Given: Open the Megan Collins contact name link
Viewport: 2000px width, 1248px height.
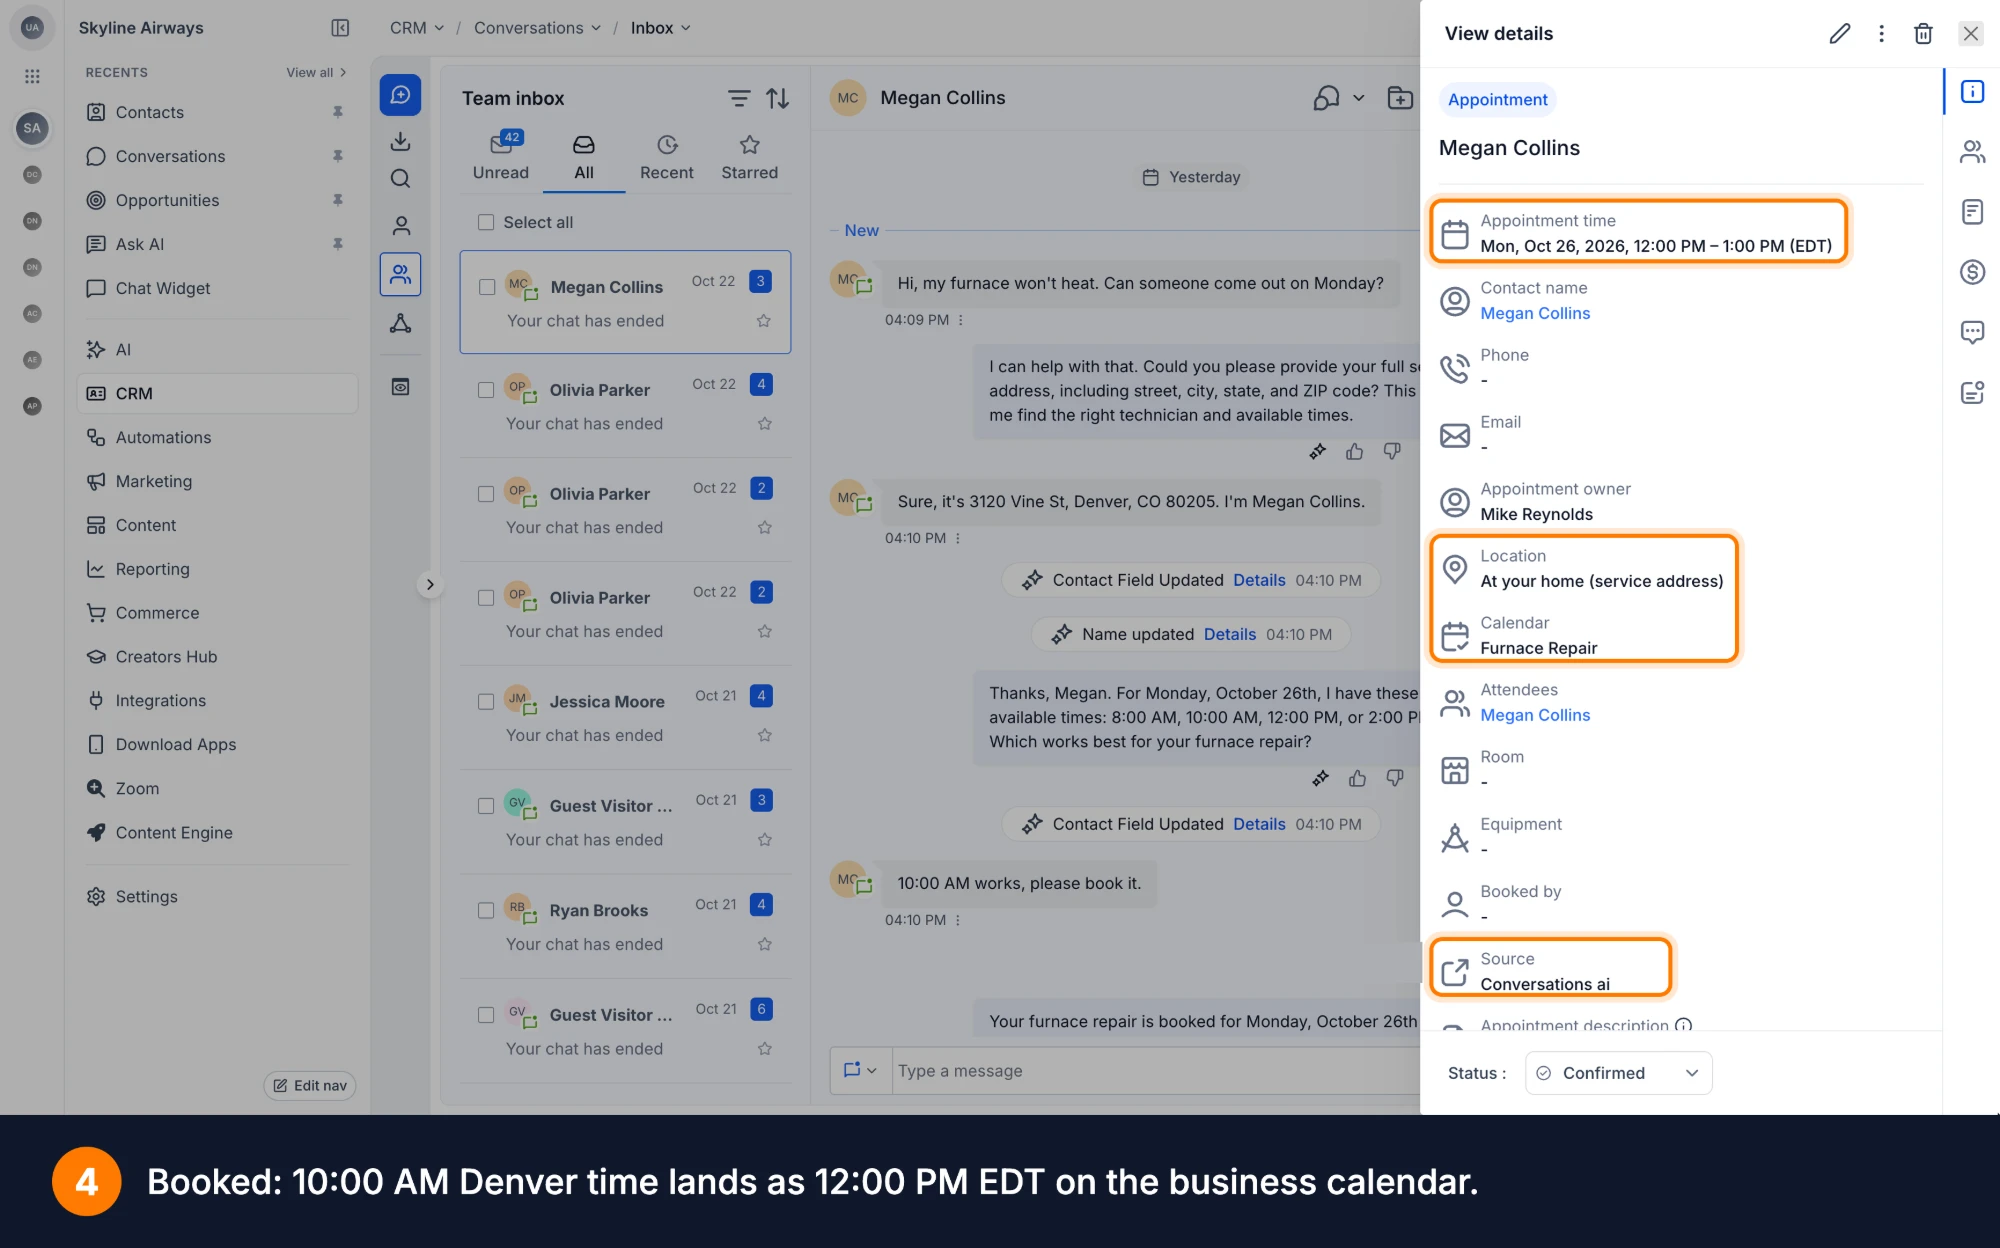Looking at the screenshot, I should tap(1535, 313).
